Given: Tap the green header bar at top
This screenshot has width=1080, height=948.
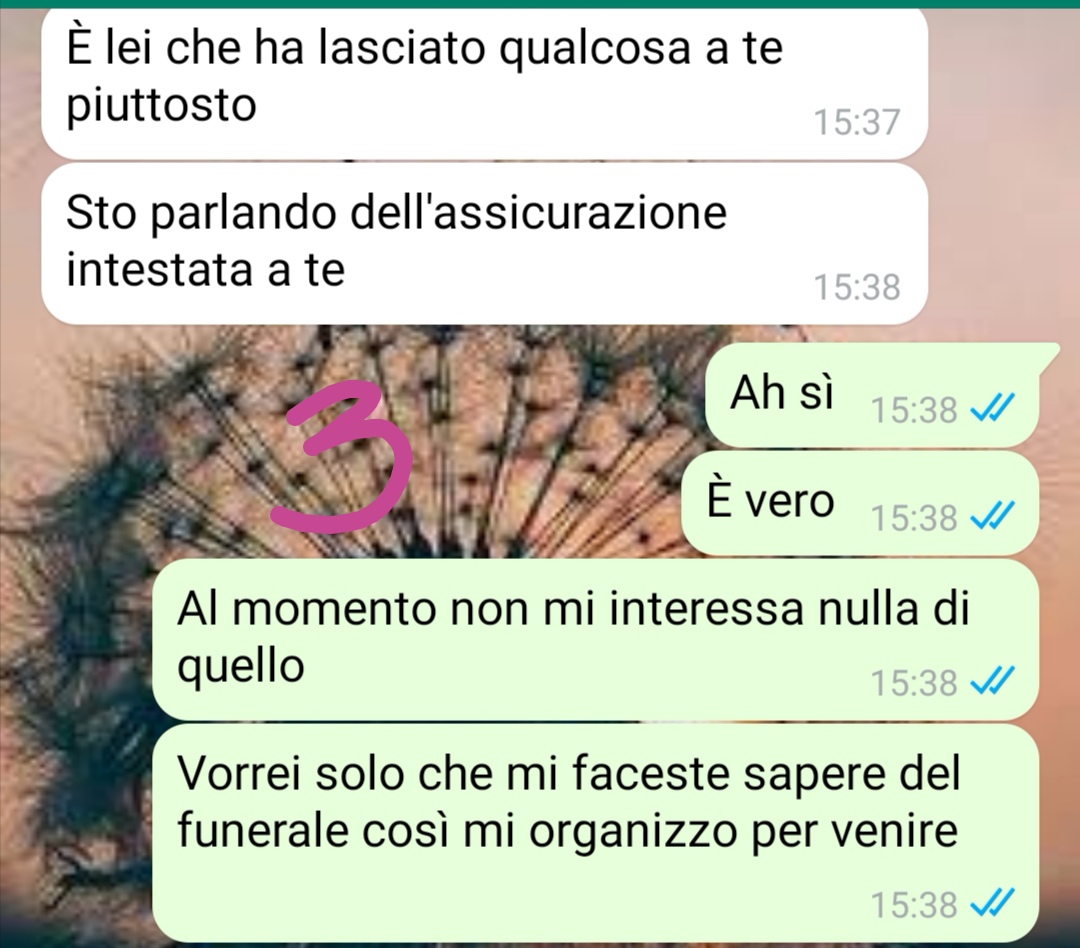Looking at the screenshot, I should pyautogui.click(x=540, y=3).
